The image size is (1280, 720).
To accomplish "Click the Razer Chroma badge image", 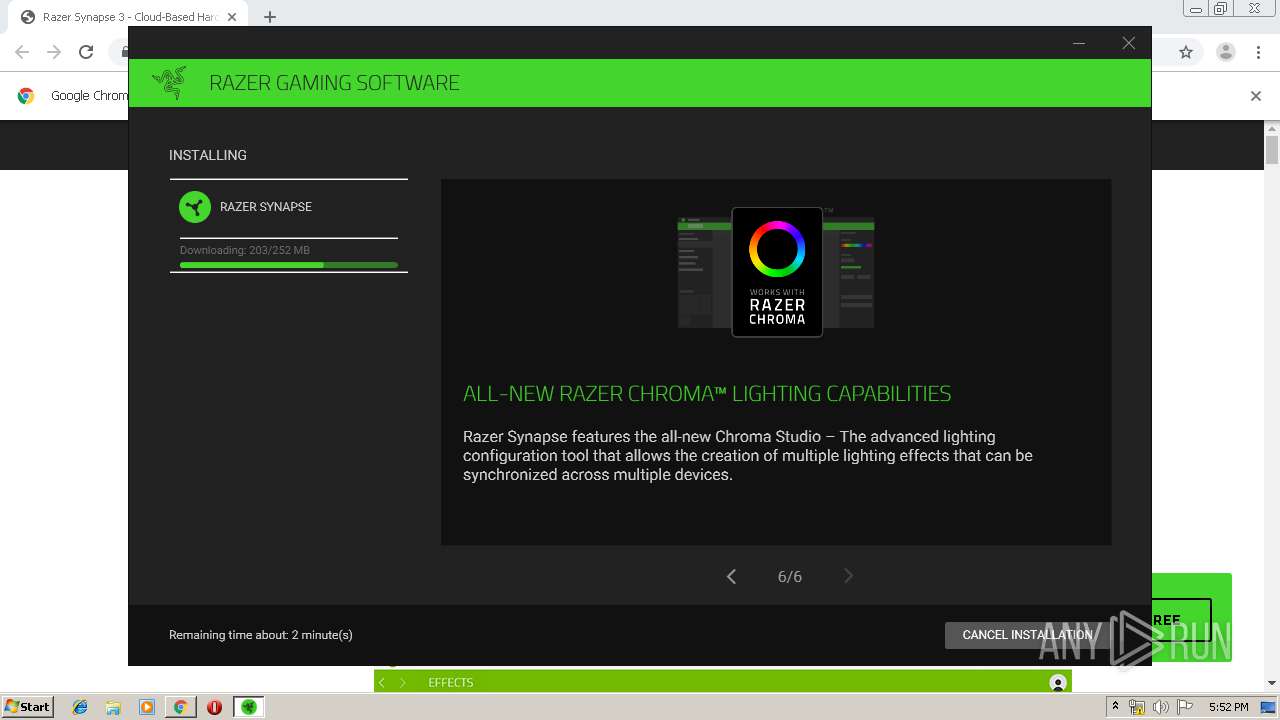I will (777, 272).
